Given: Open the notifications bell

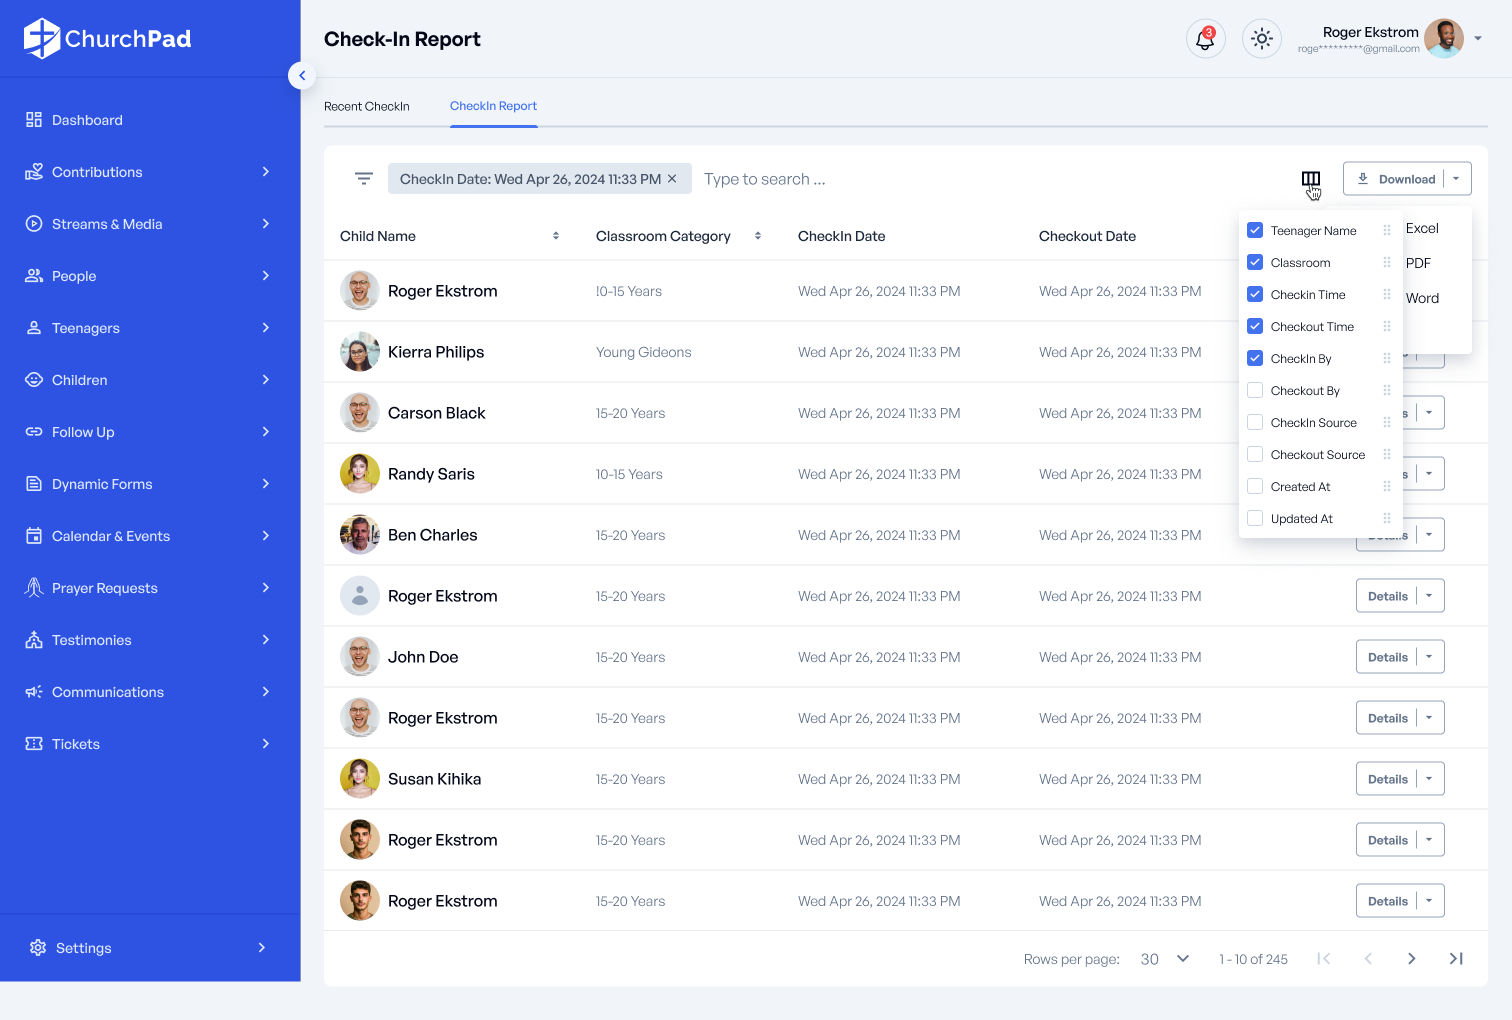Looking at the screenshot, I should [1205, 39].
